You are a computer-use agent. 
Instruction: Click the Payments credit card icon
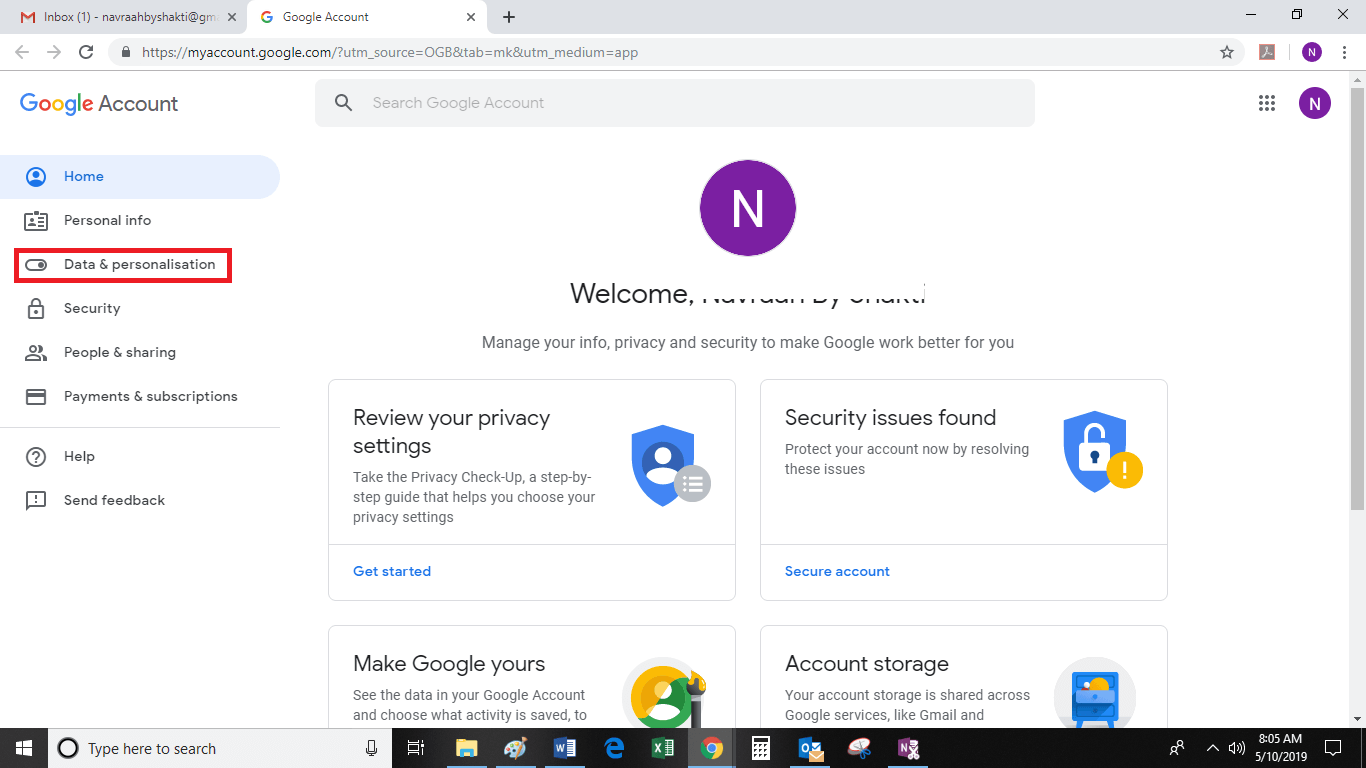click(36, 397)
